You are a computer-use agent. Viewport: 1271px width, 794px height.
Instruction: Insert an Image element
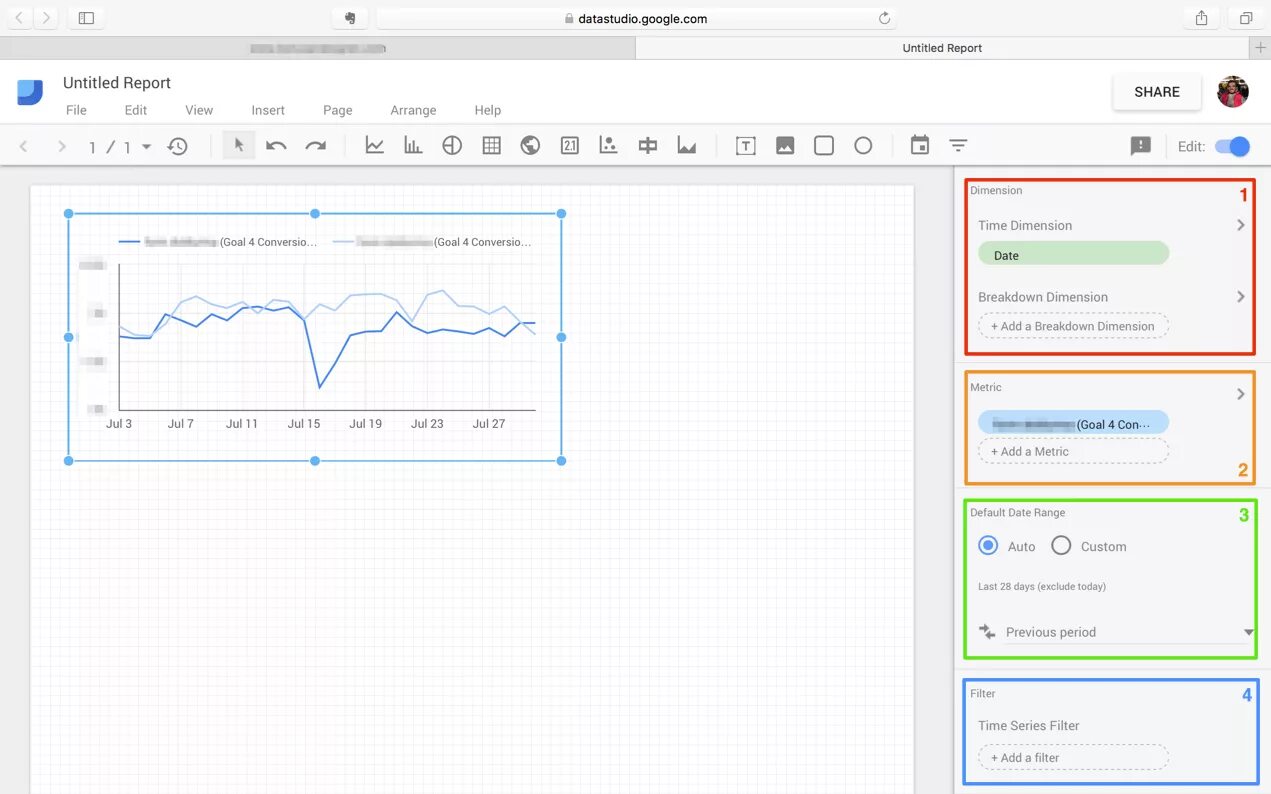(785, 146)
